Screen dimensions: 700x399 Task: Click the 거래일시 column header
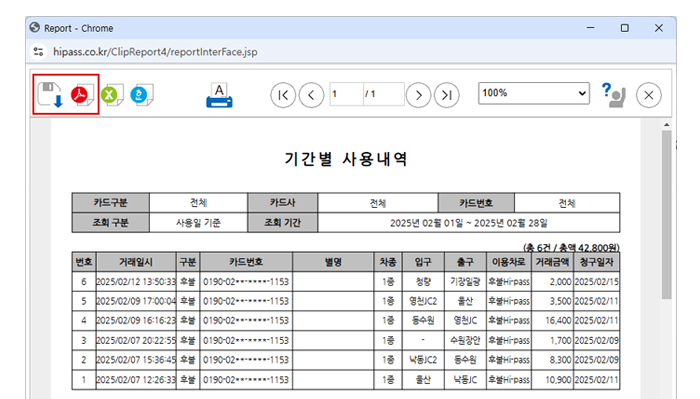[x=136, y=262]
